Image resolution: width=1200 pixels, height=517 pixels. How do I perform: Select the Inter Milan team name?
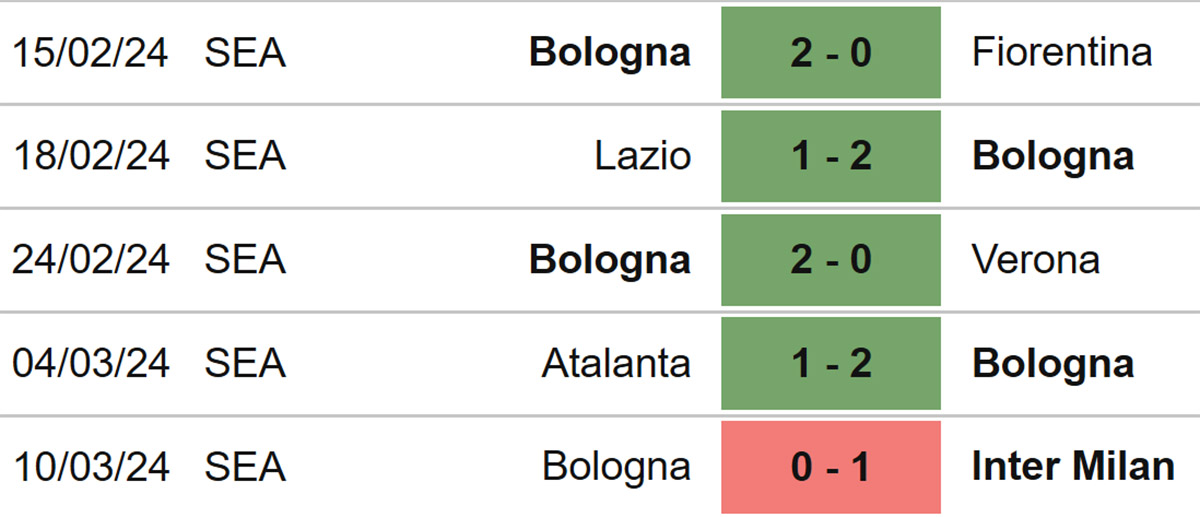click(1074, 467)
